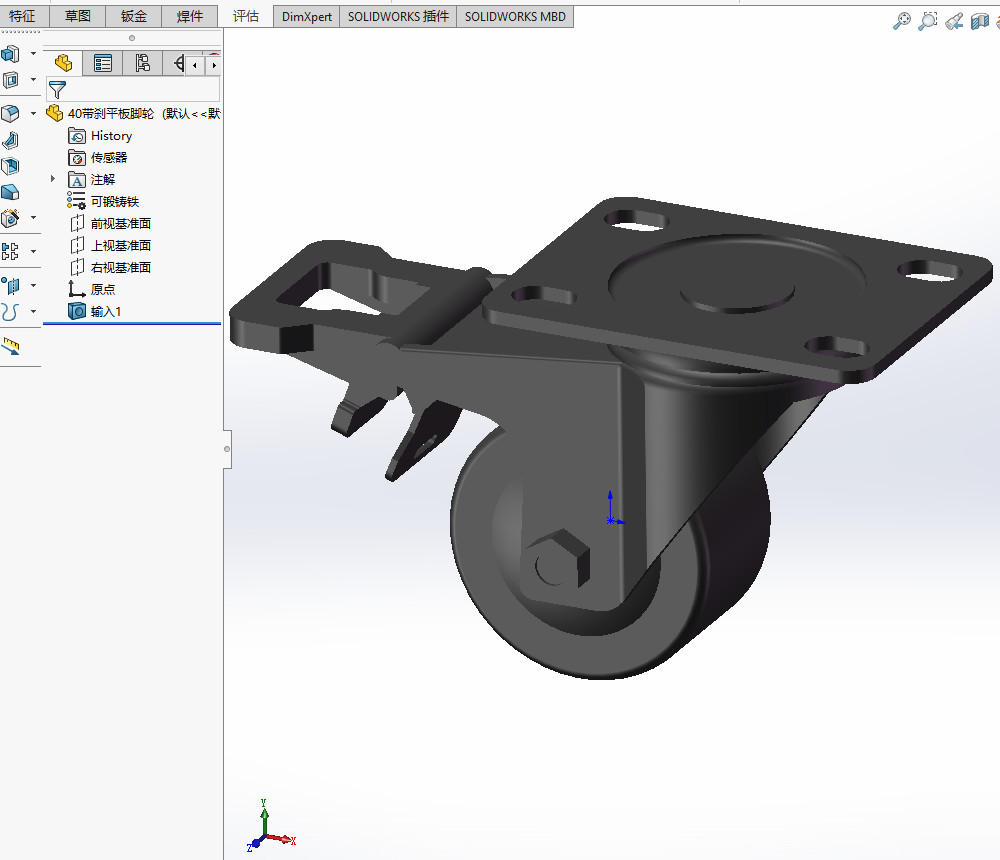Screen dimensions: 1000x860
Task: Click Zoom to Fit magnifier icon
Action: click(901, 21)
